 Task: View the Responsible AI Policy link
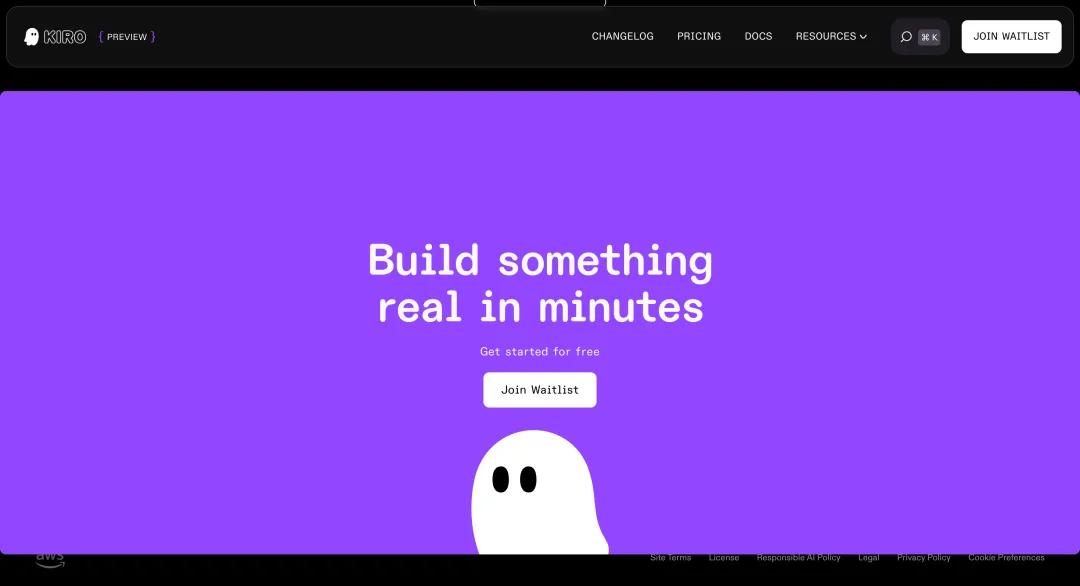[798, 558]
